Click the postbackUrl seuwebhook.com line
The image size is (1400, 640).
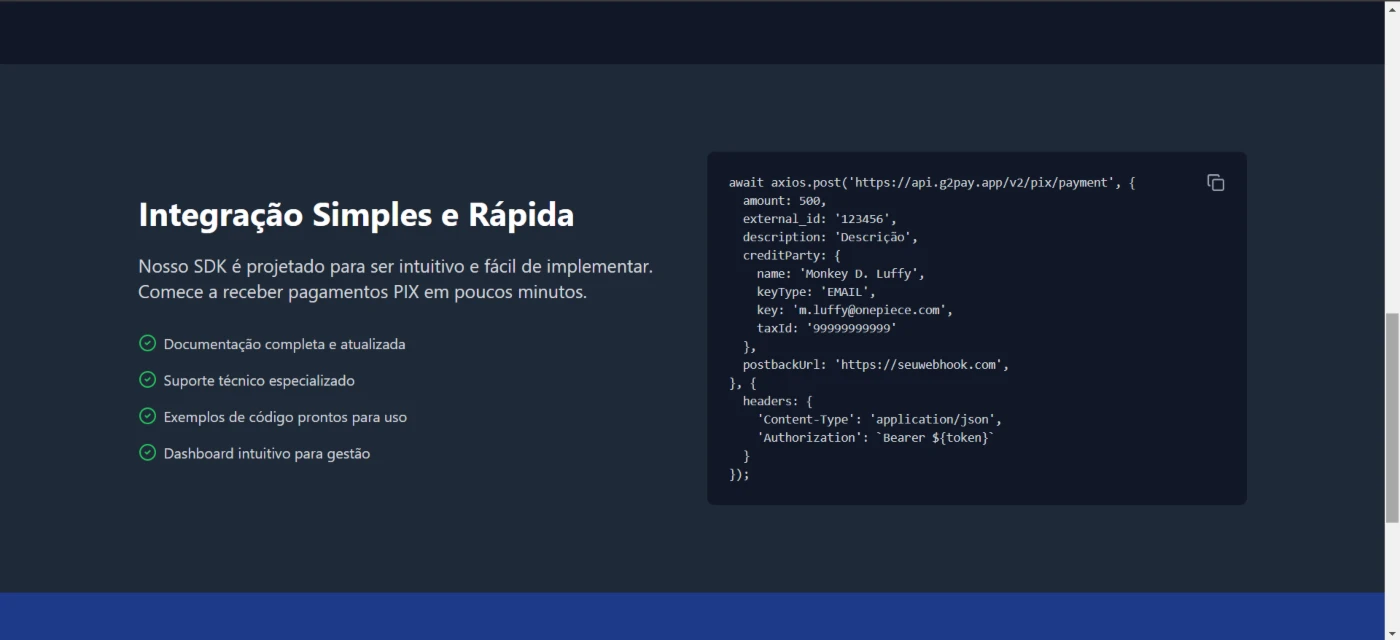click(x=875, y=365)
